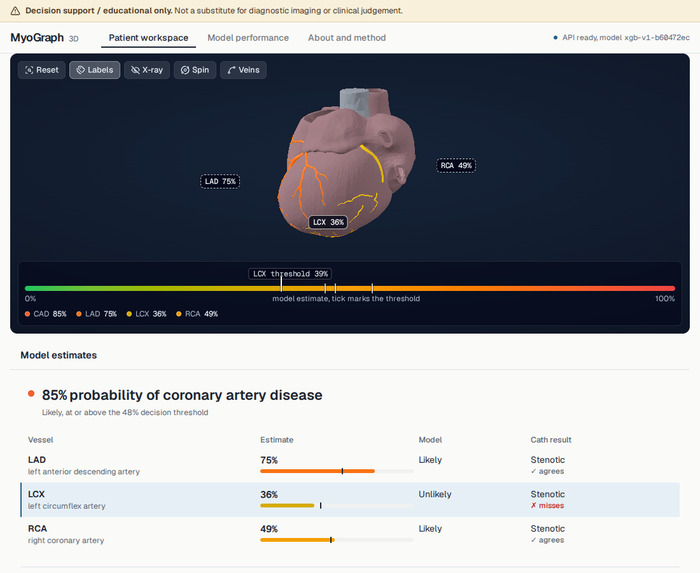This screenshot has width=700, height=573.
Task: Click 'Unlikely' in the LCX row
Action: tap(435, 494)
